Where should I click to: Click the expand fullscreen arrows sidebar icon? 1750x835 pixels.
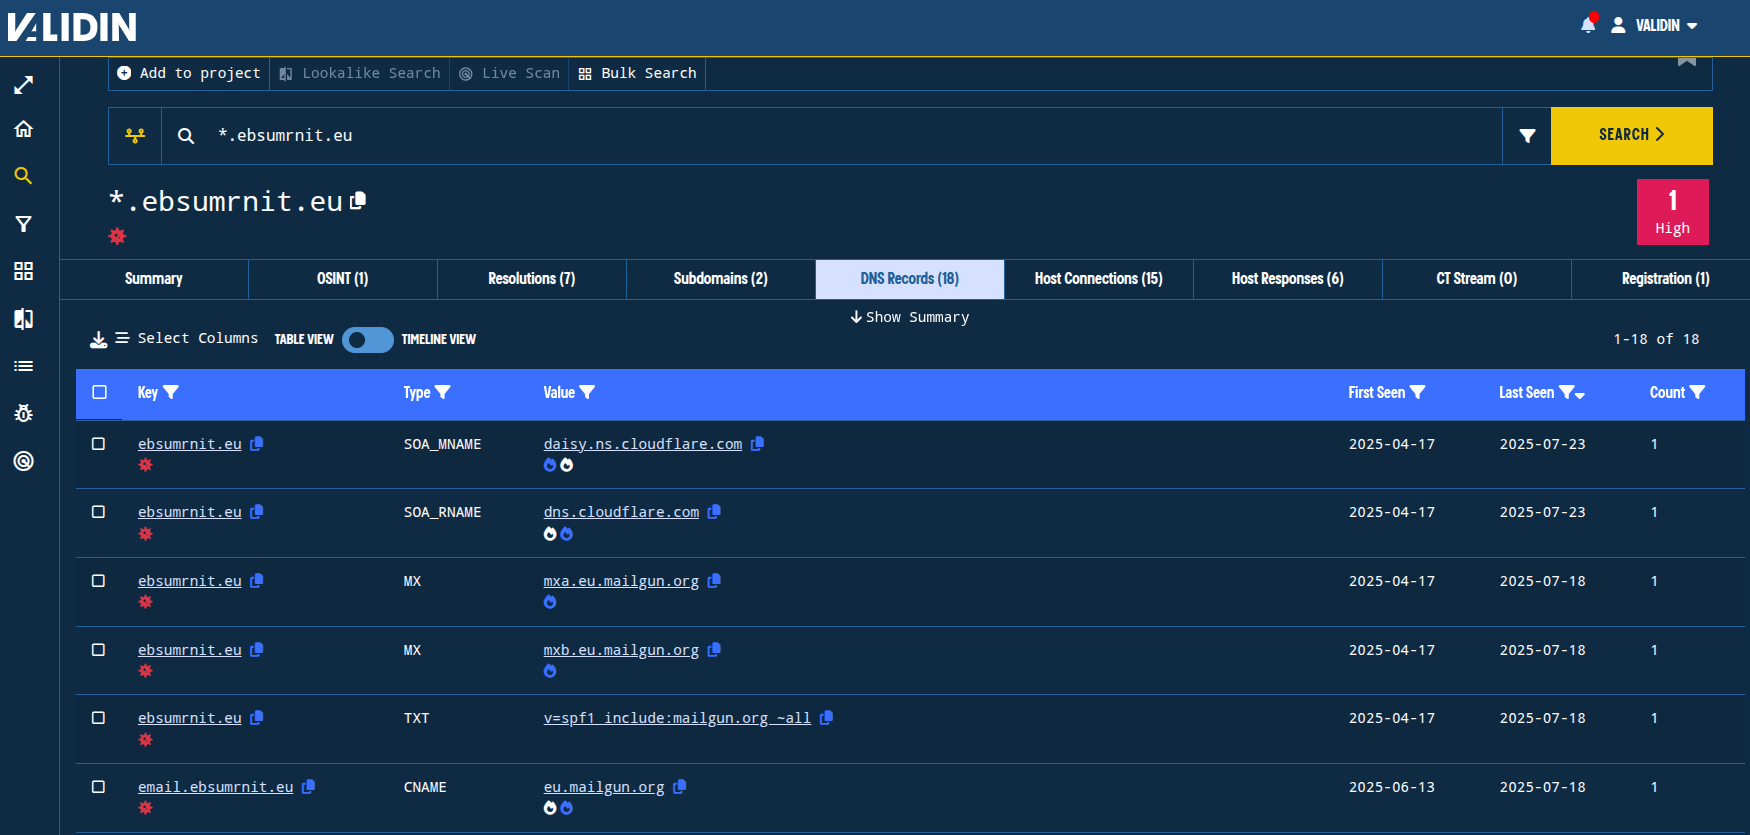tap(23, 85)
